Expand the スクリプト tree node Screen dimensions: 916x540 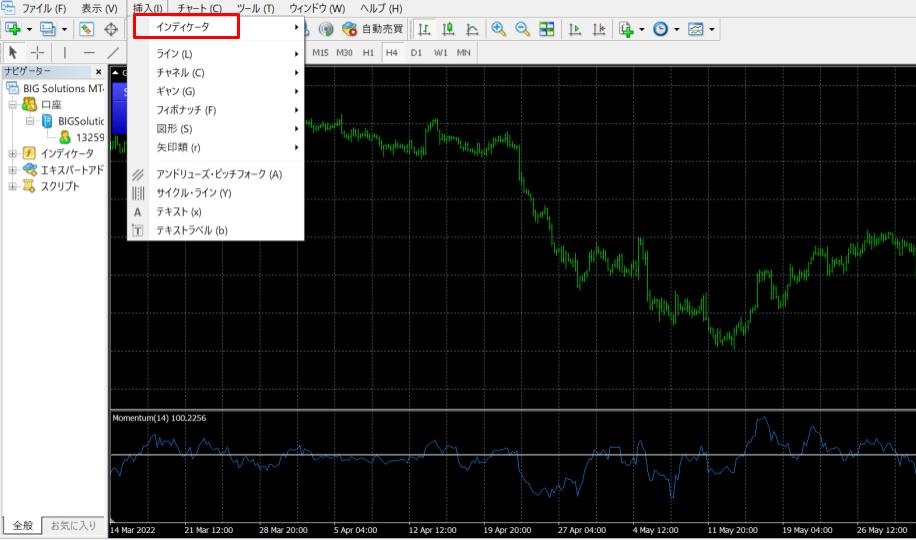[13, 186]
